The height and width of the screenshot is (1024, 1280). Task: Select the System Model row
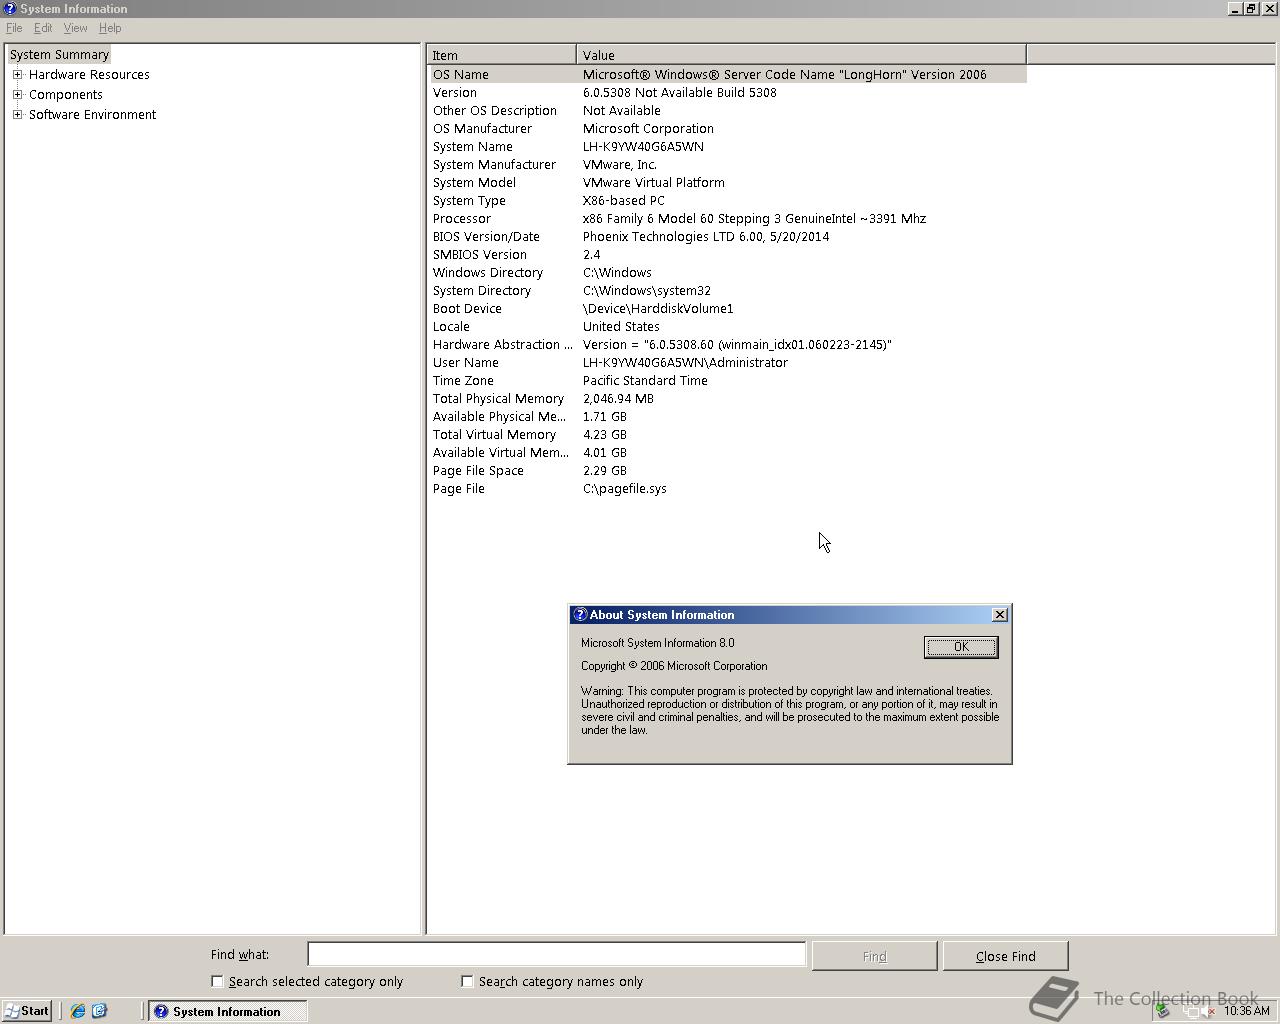(x=728, y=182)
